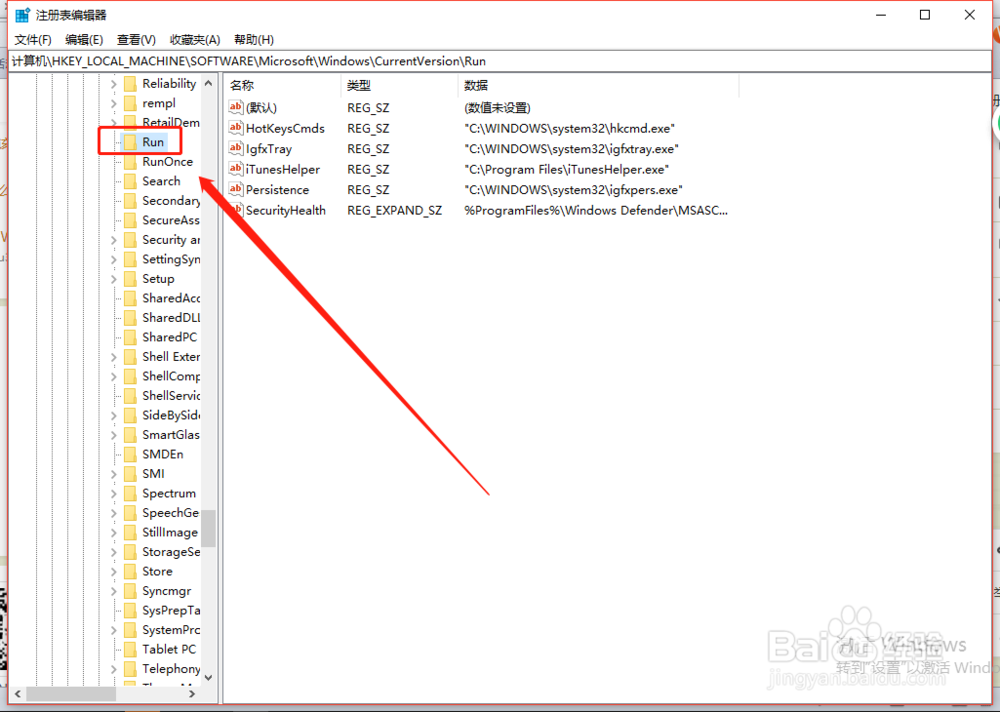The width and height of the screenshot is (1000, 712).
Task: Click the Persistence string value icon
Action: coord(236,189)
